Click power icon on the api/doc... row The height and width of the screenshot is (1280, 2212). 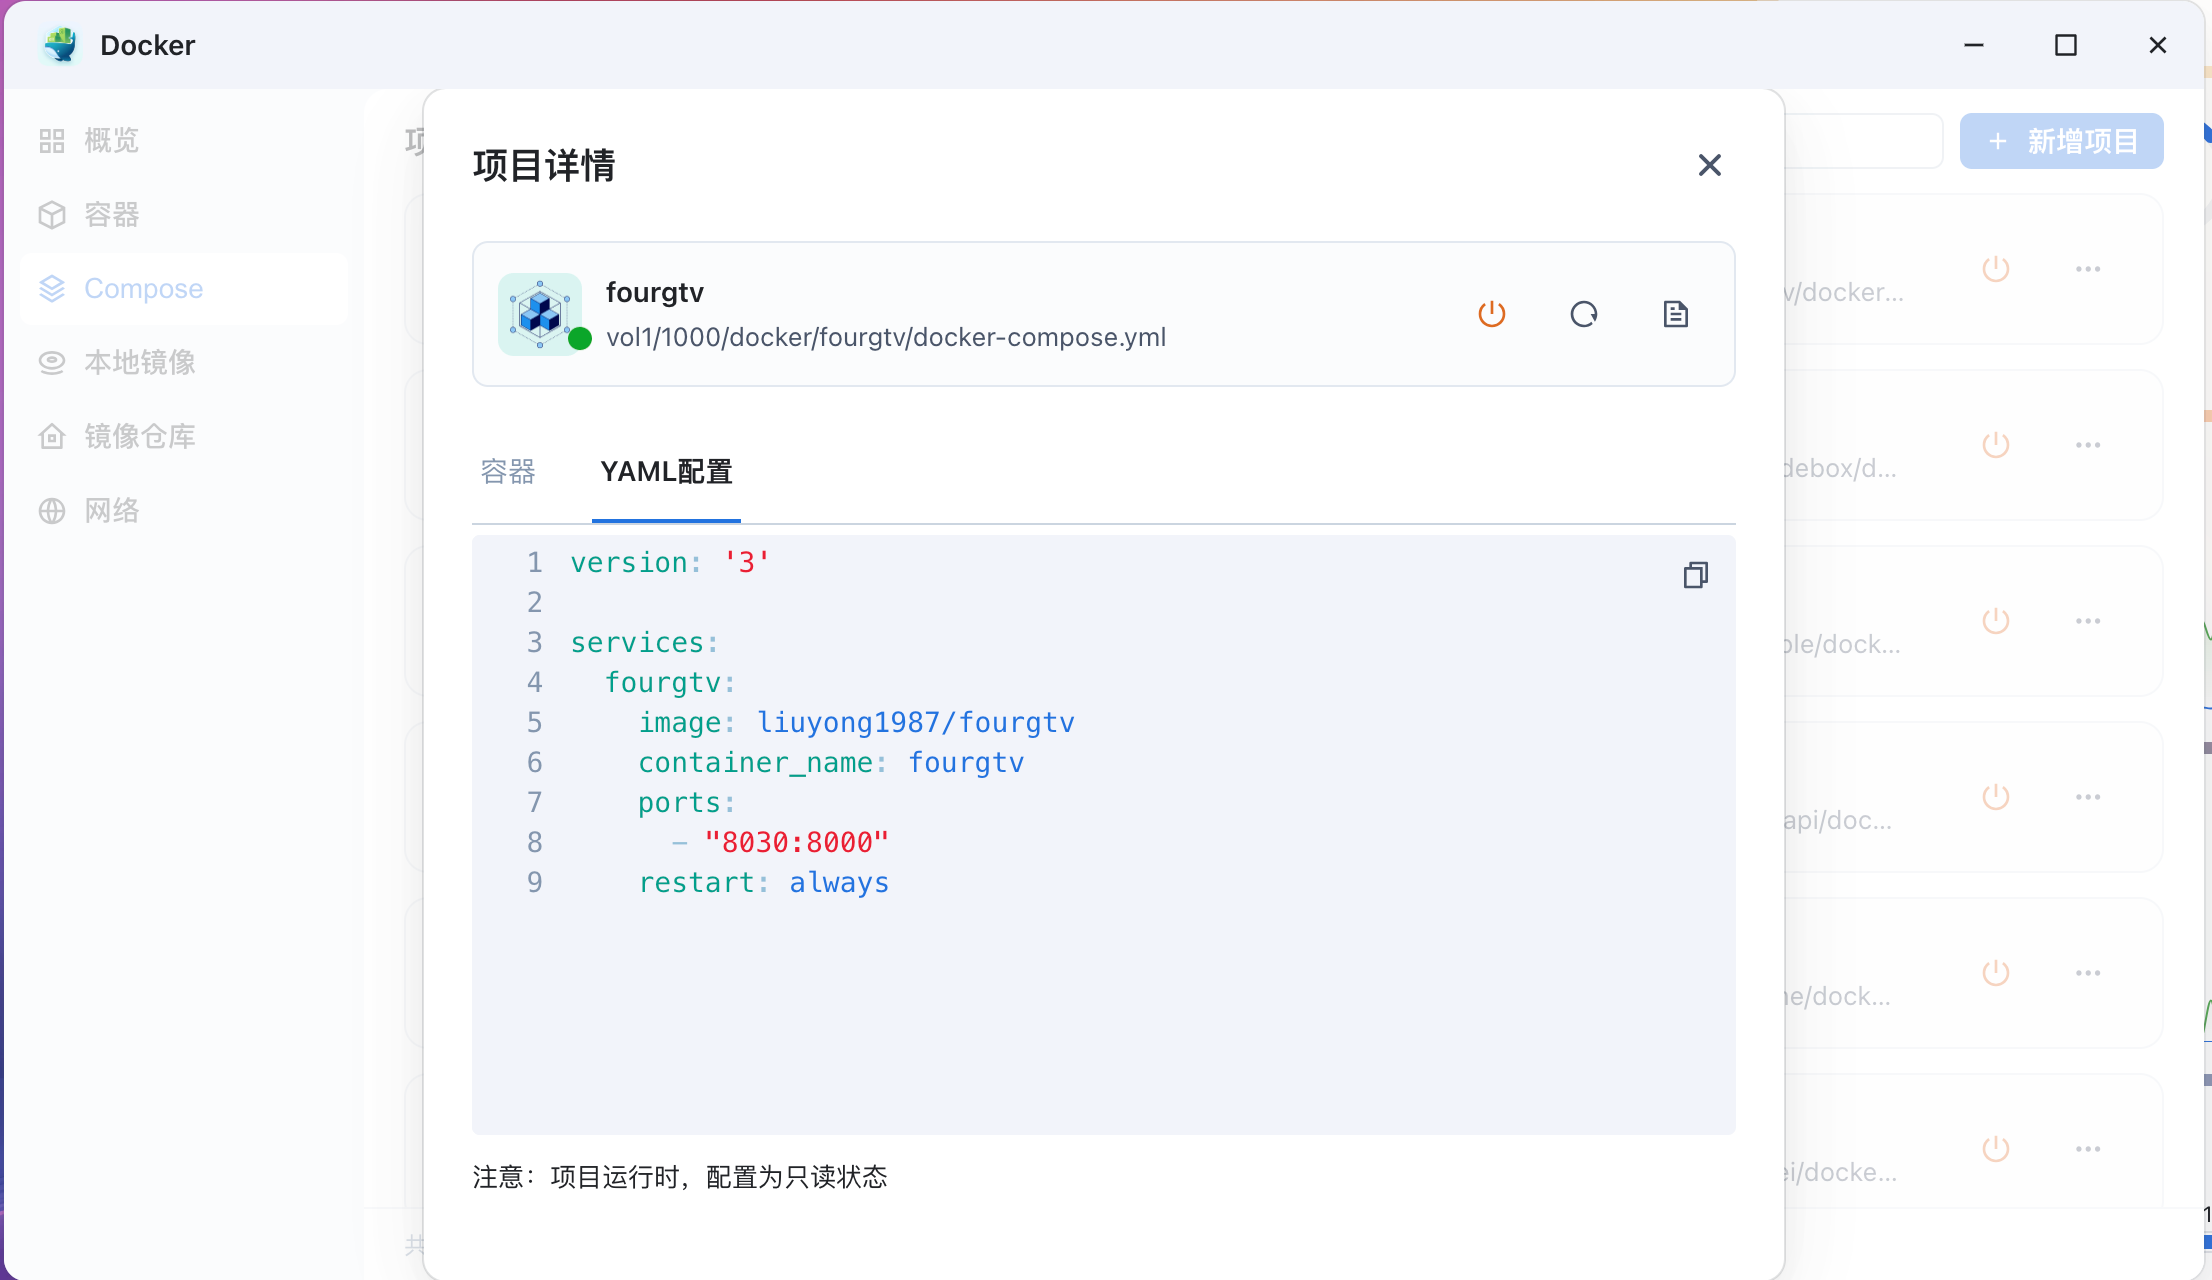point(1996,797)
